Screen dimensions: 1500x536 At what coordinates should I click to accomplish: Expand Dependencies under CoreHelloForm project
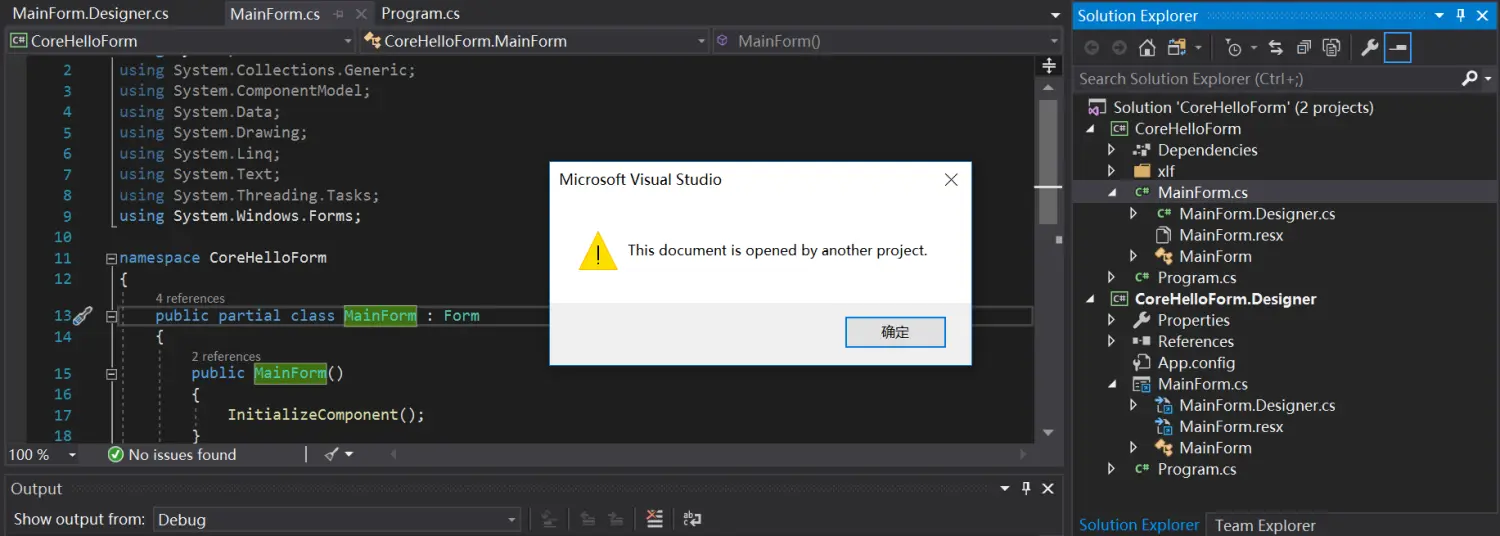(1111, 150)
